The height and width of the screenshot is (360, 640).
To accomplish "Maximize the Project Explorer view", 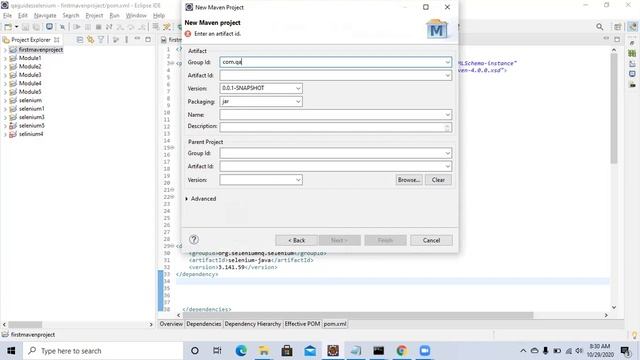I will (x=148, y=39).
